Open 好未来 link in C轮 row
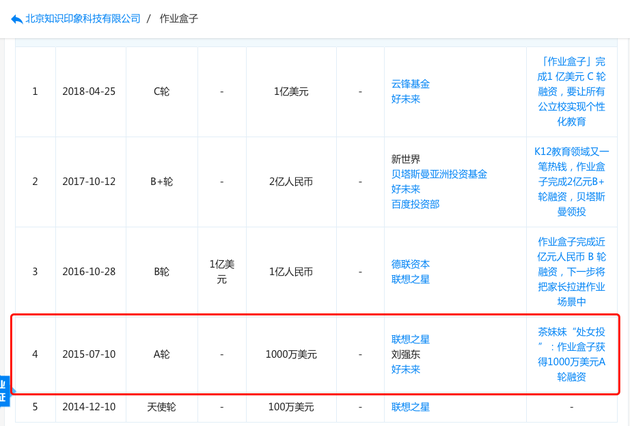Image resolution: width=630 pixels, height=426 pixels. 405,99
